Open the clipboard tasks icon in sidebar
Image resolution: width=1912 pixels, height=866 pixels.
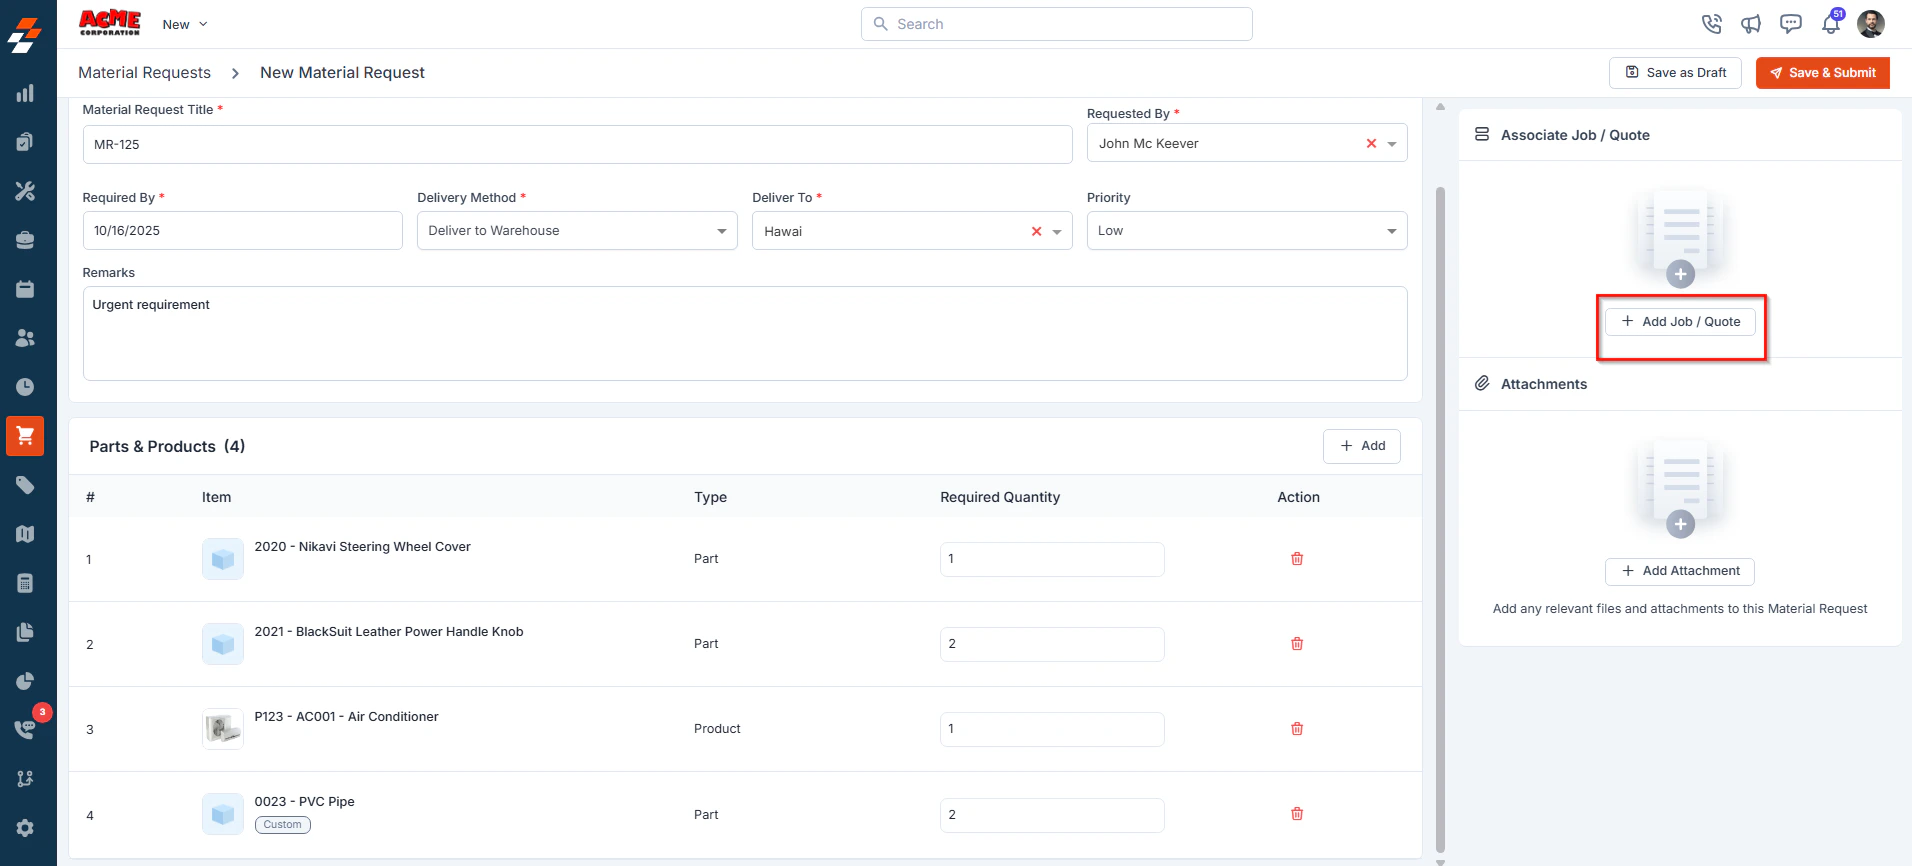(x=25, y=142)
